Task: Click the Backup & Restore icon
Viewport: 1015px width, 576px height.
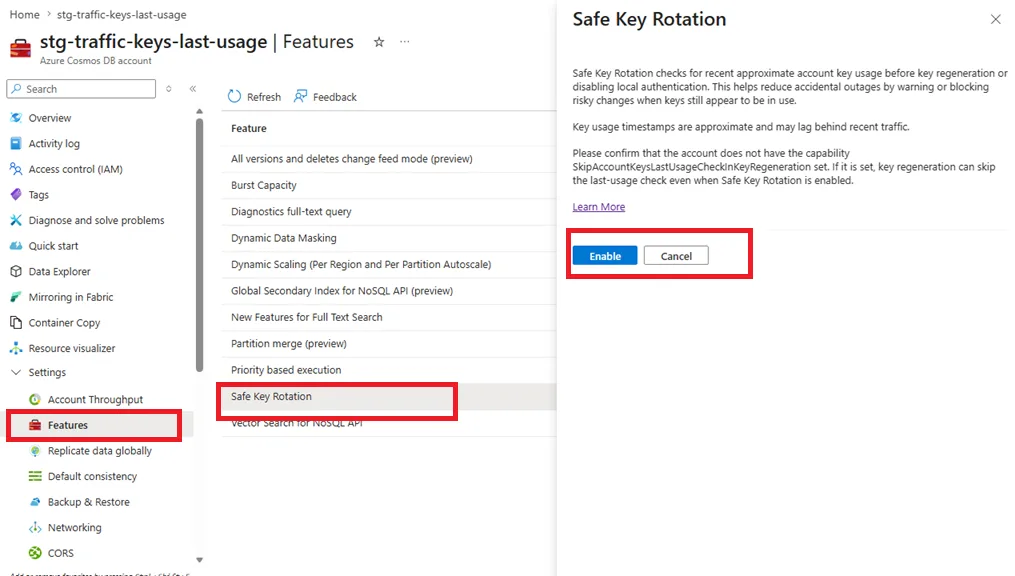Action: (x=35, y=502)
